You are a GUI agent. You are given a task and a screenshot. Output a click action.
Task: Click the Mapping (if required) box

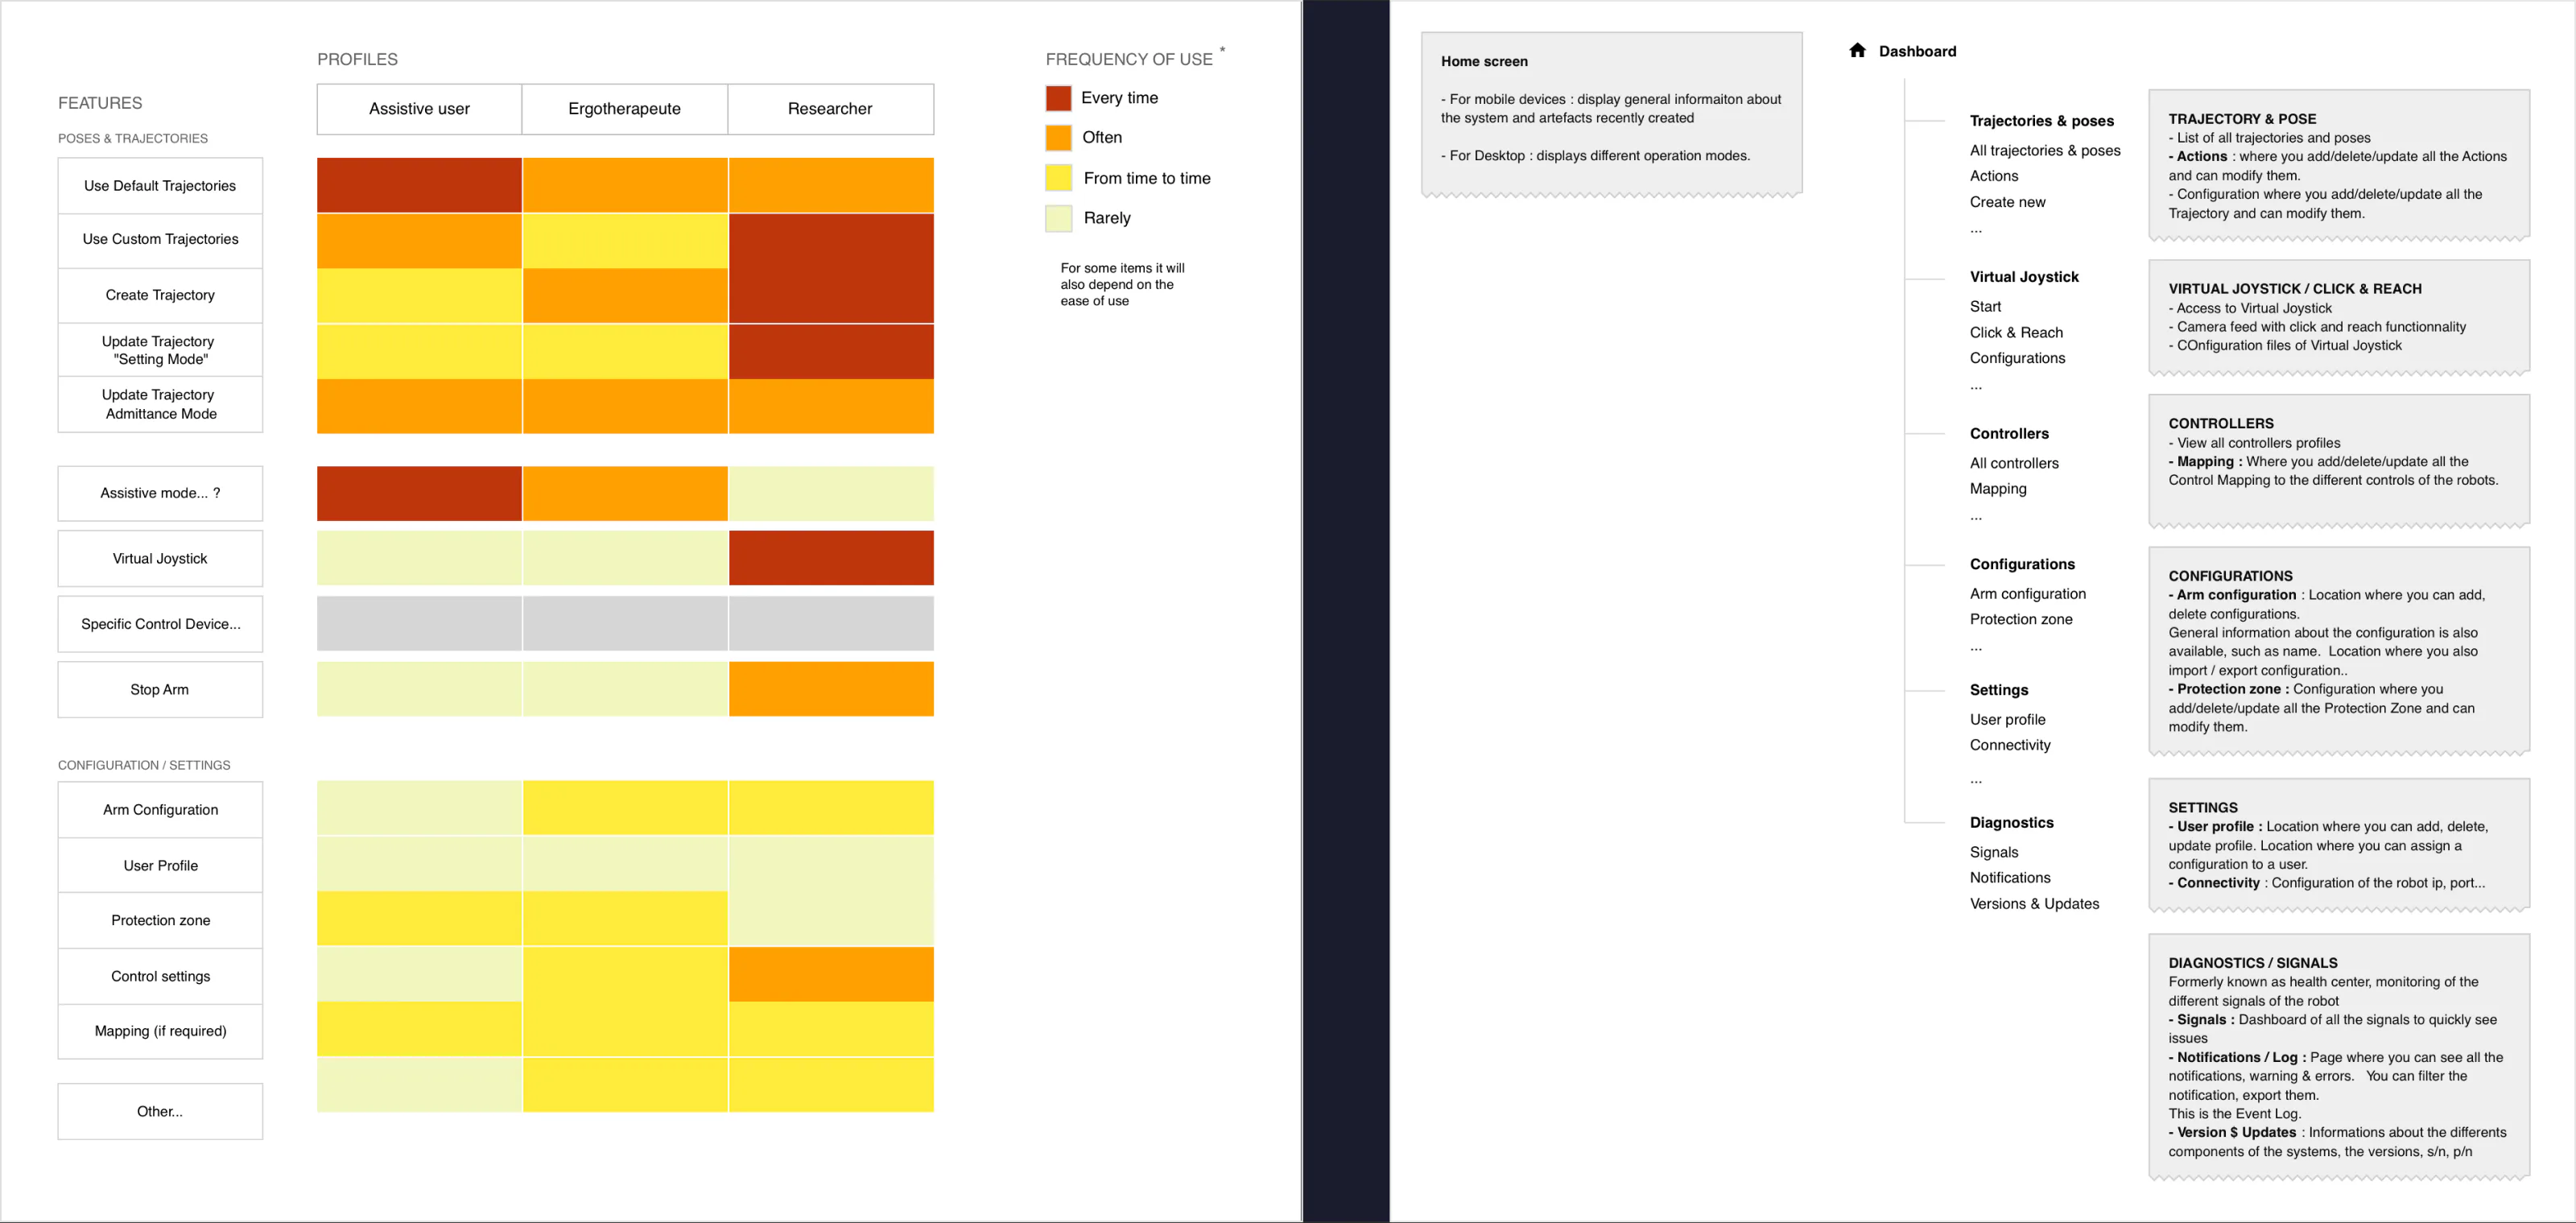(160, 1031)
